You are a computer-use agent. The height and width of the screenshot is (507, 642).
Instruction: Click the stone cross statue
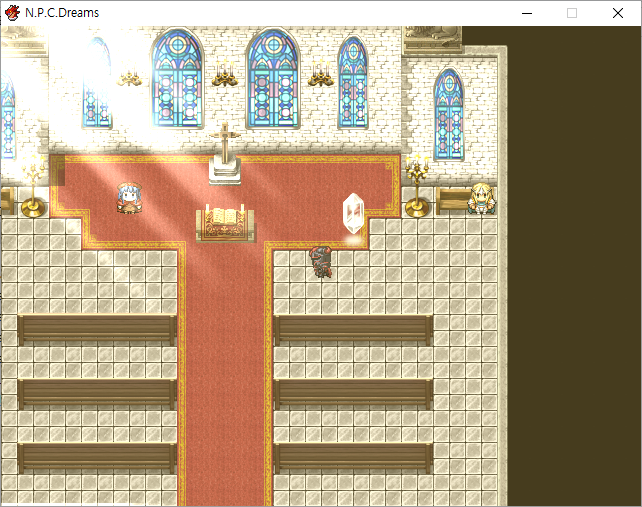(224, 154)
